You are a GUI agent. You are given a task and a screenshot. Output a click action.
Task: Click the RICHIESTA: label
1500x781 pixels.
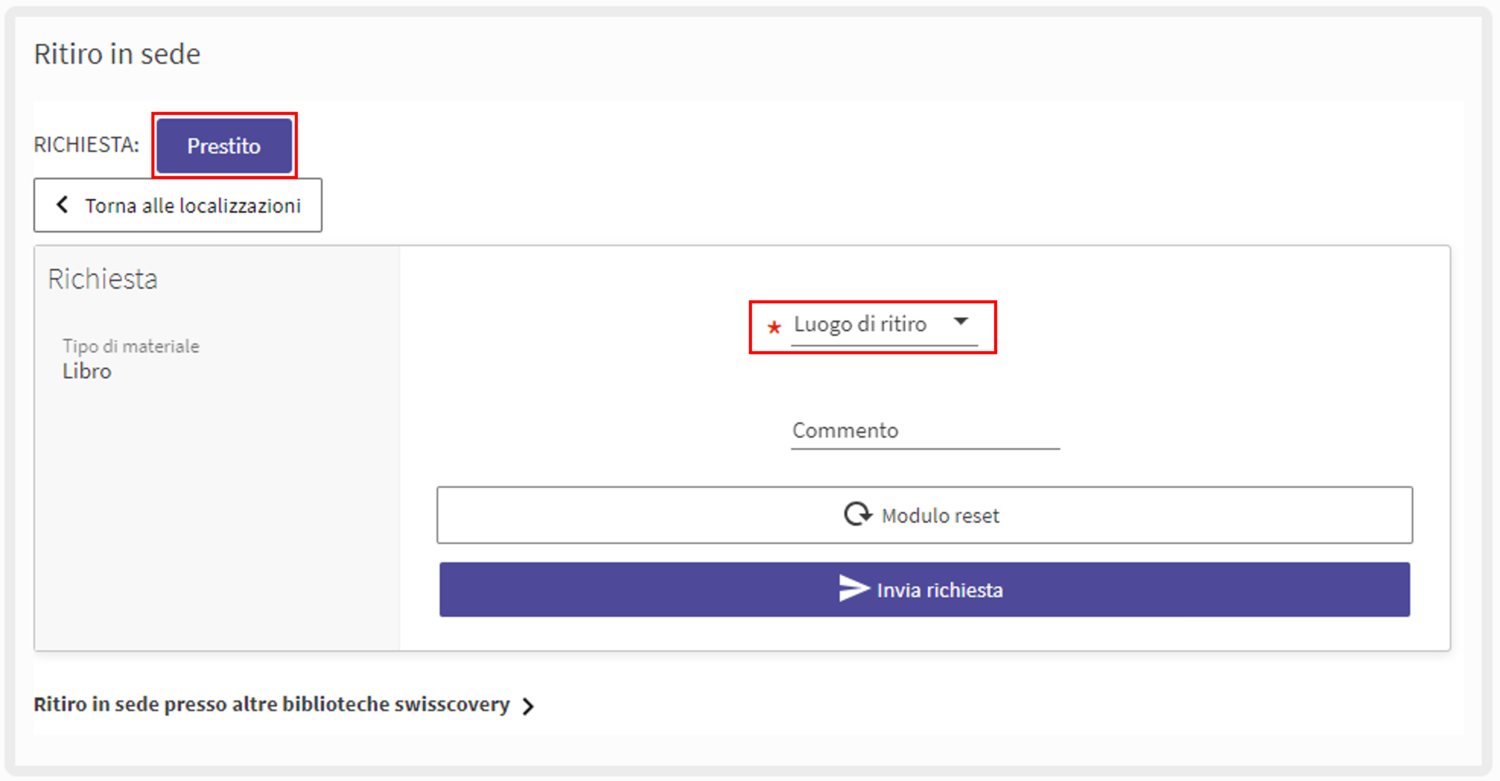86,145
